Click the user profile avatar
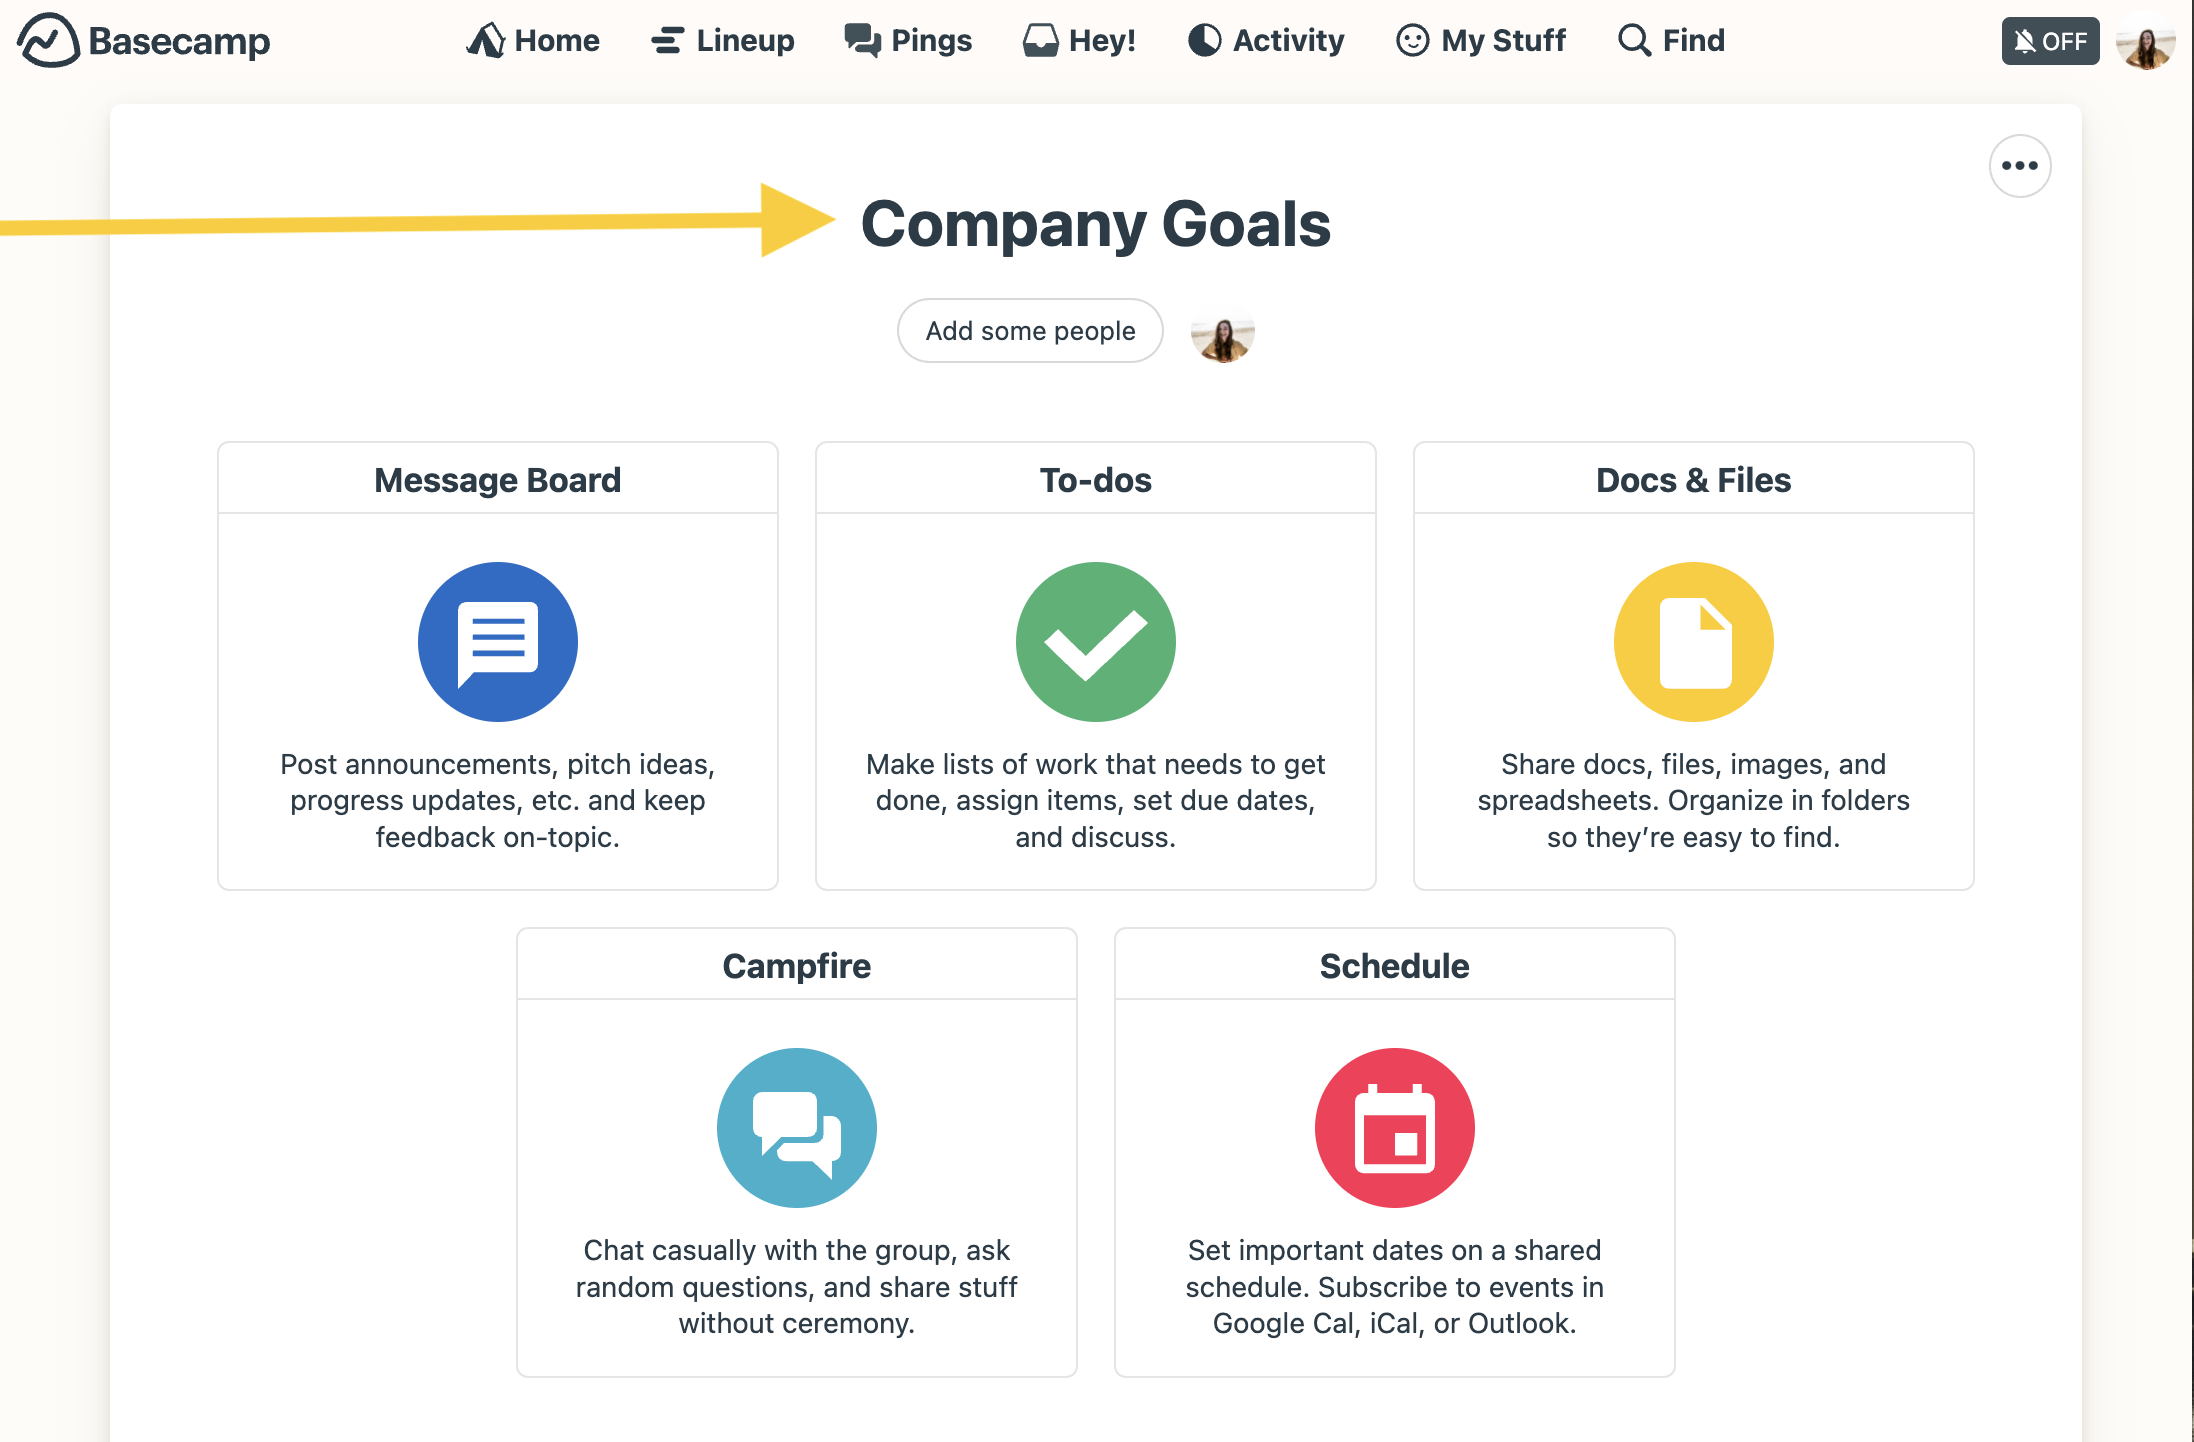The height and width of the screenshot is (1442, 2194). pos(2146,40)
